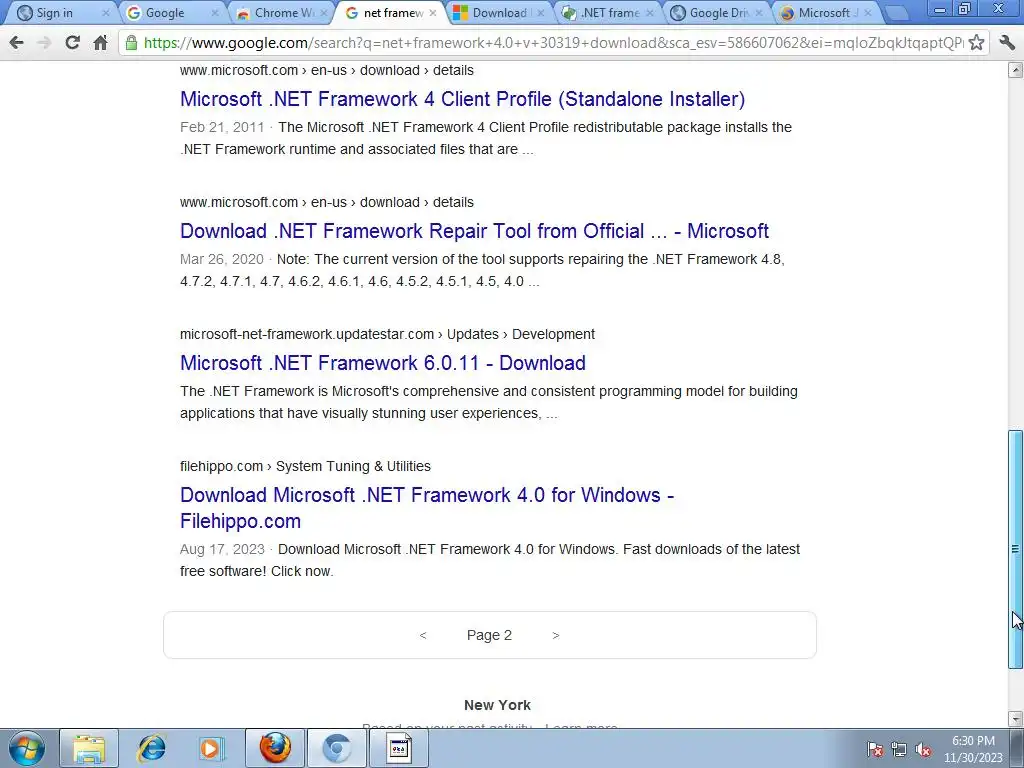The width and height of the screenshot is (1024, 768).
Task: Click the filehippo.com System Tuning breadcrumb
Action: tap(305, 466)
